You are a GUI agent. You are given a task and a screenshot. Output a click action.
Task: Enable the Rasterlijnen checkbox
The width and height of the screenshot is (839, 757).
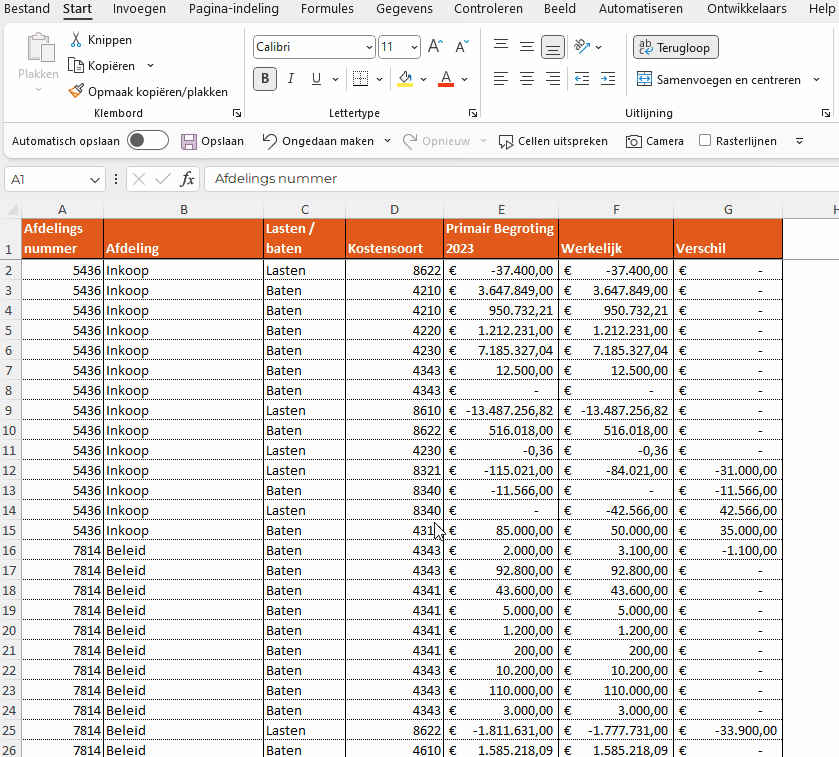[x=705, y=141]
